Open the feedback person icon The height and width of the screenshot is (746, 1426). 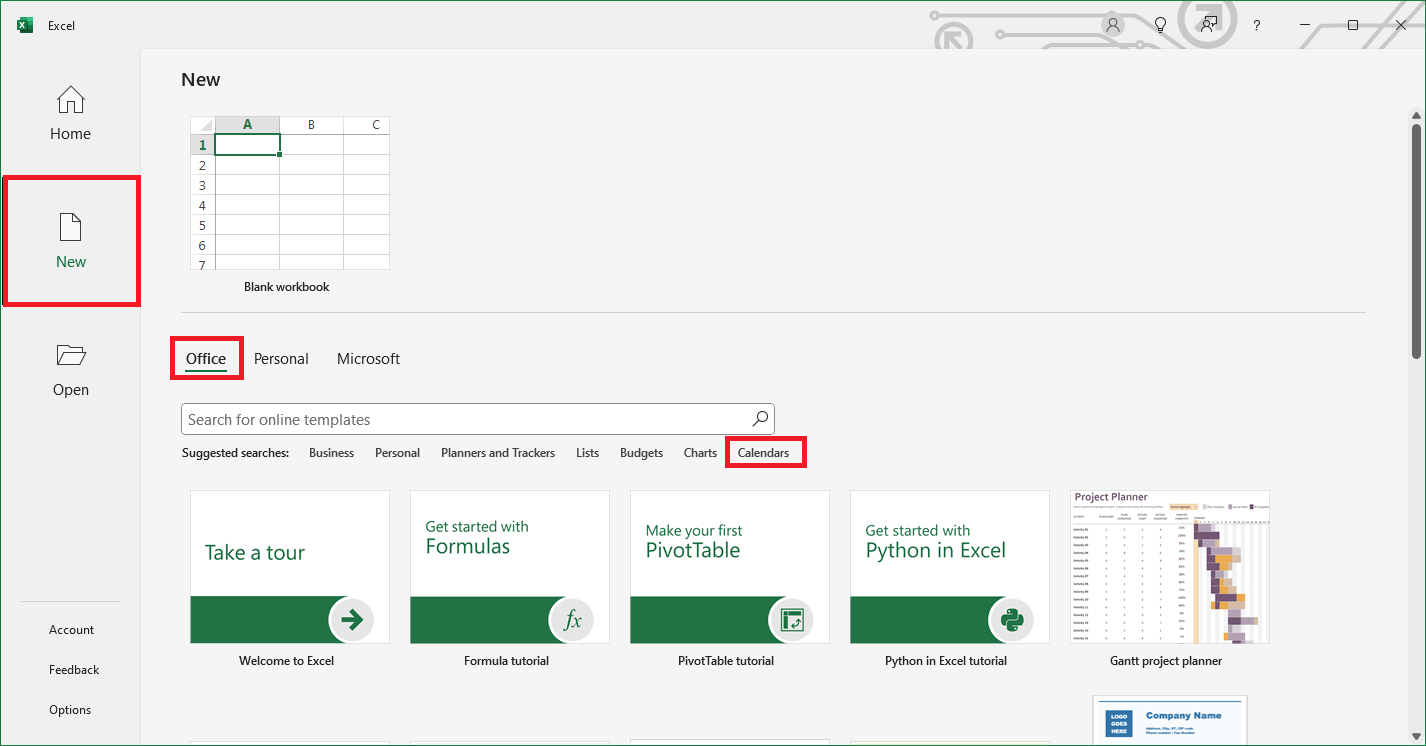[x=1210, y=25]
